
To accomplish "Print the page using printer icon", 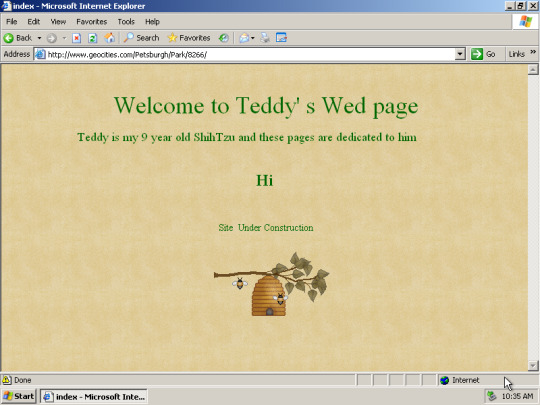I will pyautogui.click(x=265, y=38).
